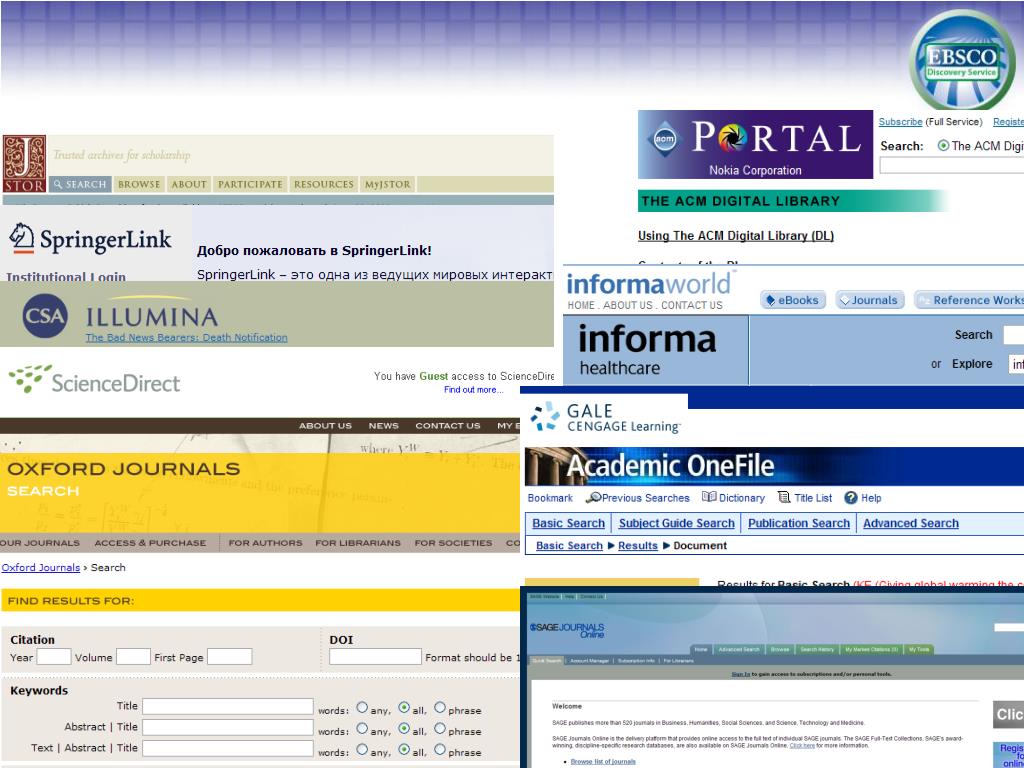The width and height of the screenshot is (1024, 768).
Task: Open the RESOURCES menu on JSTOR
Action: click(x=323, y=184)
